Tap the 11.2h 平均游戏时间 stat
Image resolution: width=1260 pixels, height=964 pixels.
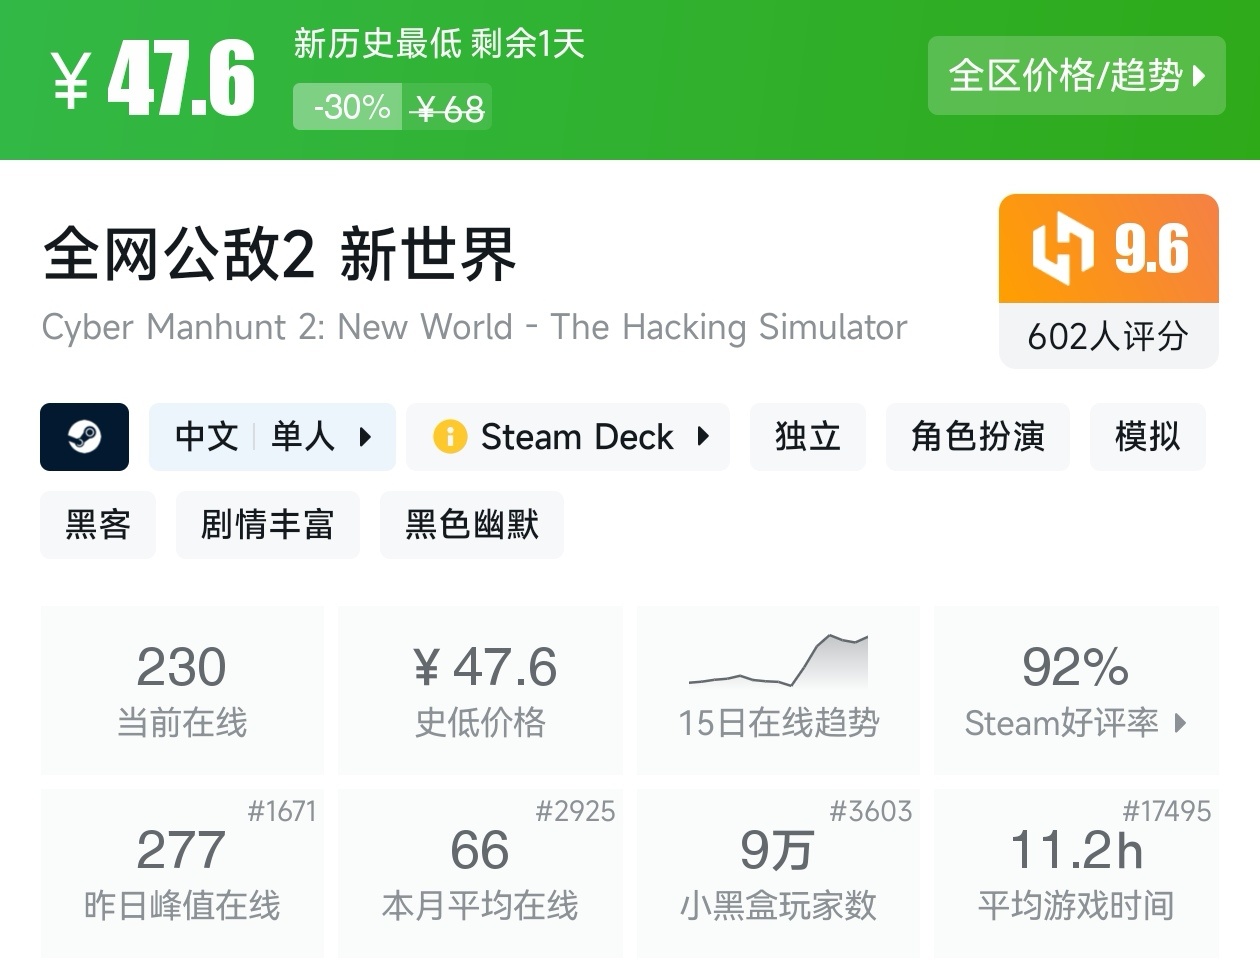tap(1076, 873)
